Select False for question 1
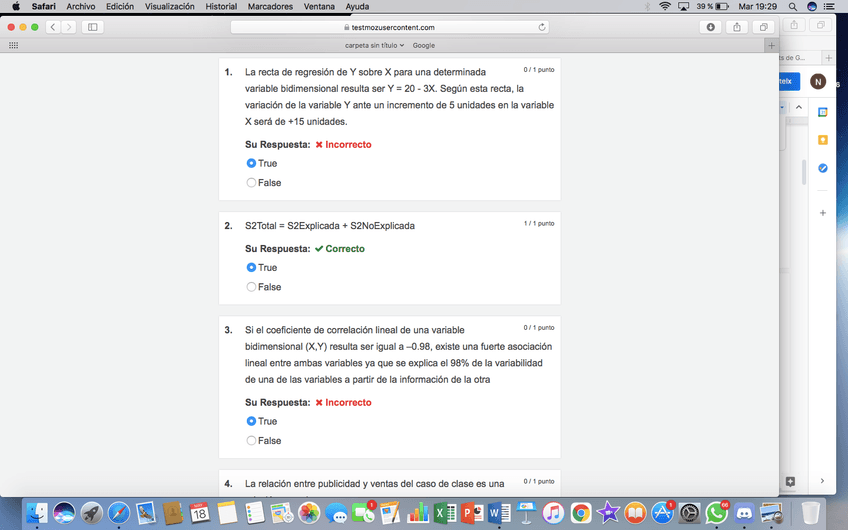The height and width of the screenshot is (530, 848). click(251, 183)
